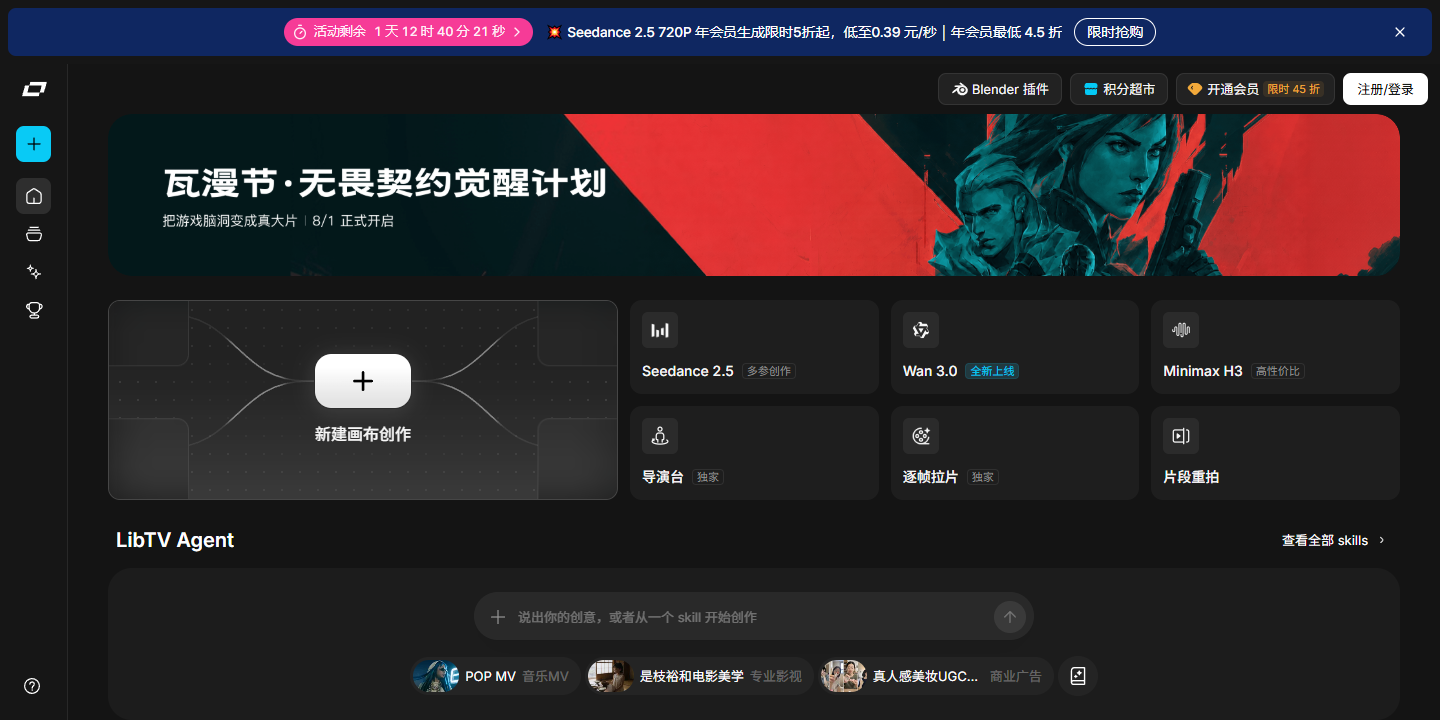Viewport: 1440px width, 720px height.
Task: Click 查看全部 skills link
Action: coord(1334,540)
